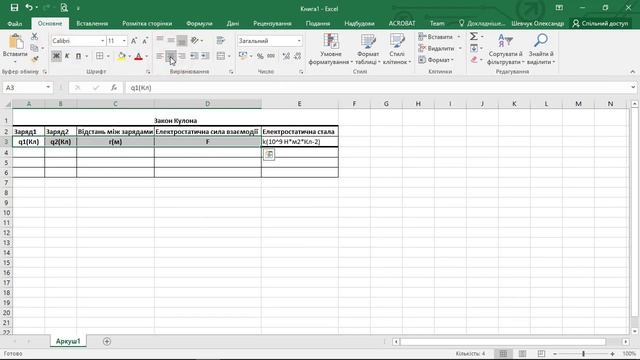Expand Формат таблиці dropdown

[x=367, y=50]
